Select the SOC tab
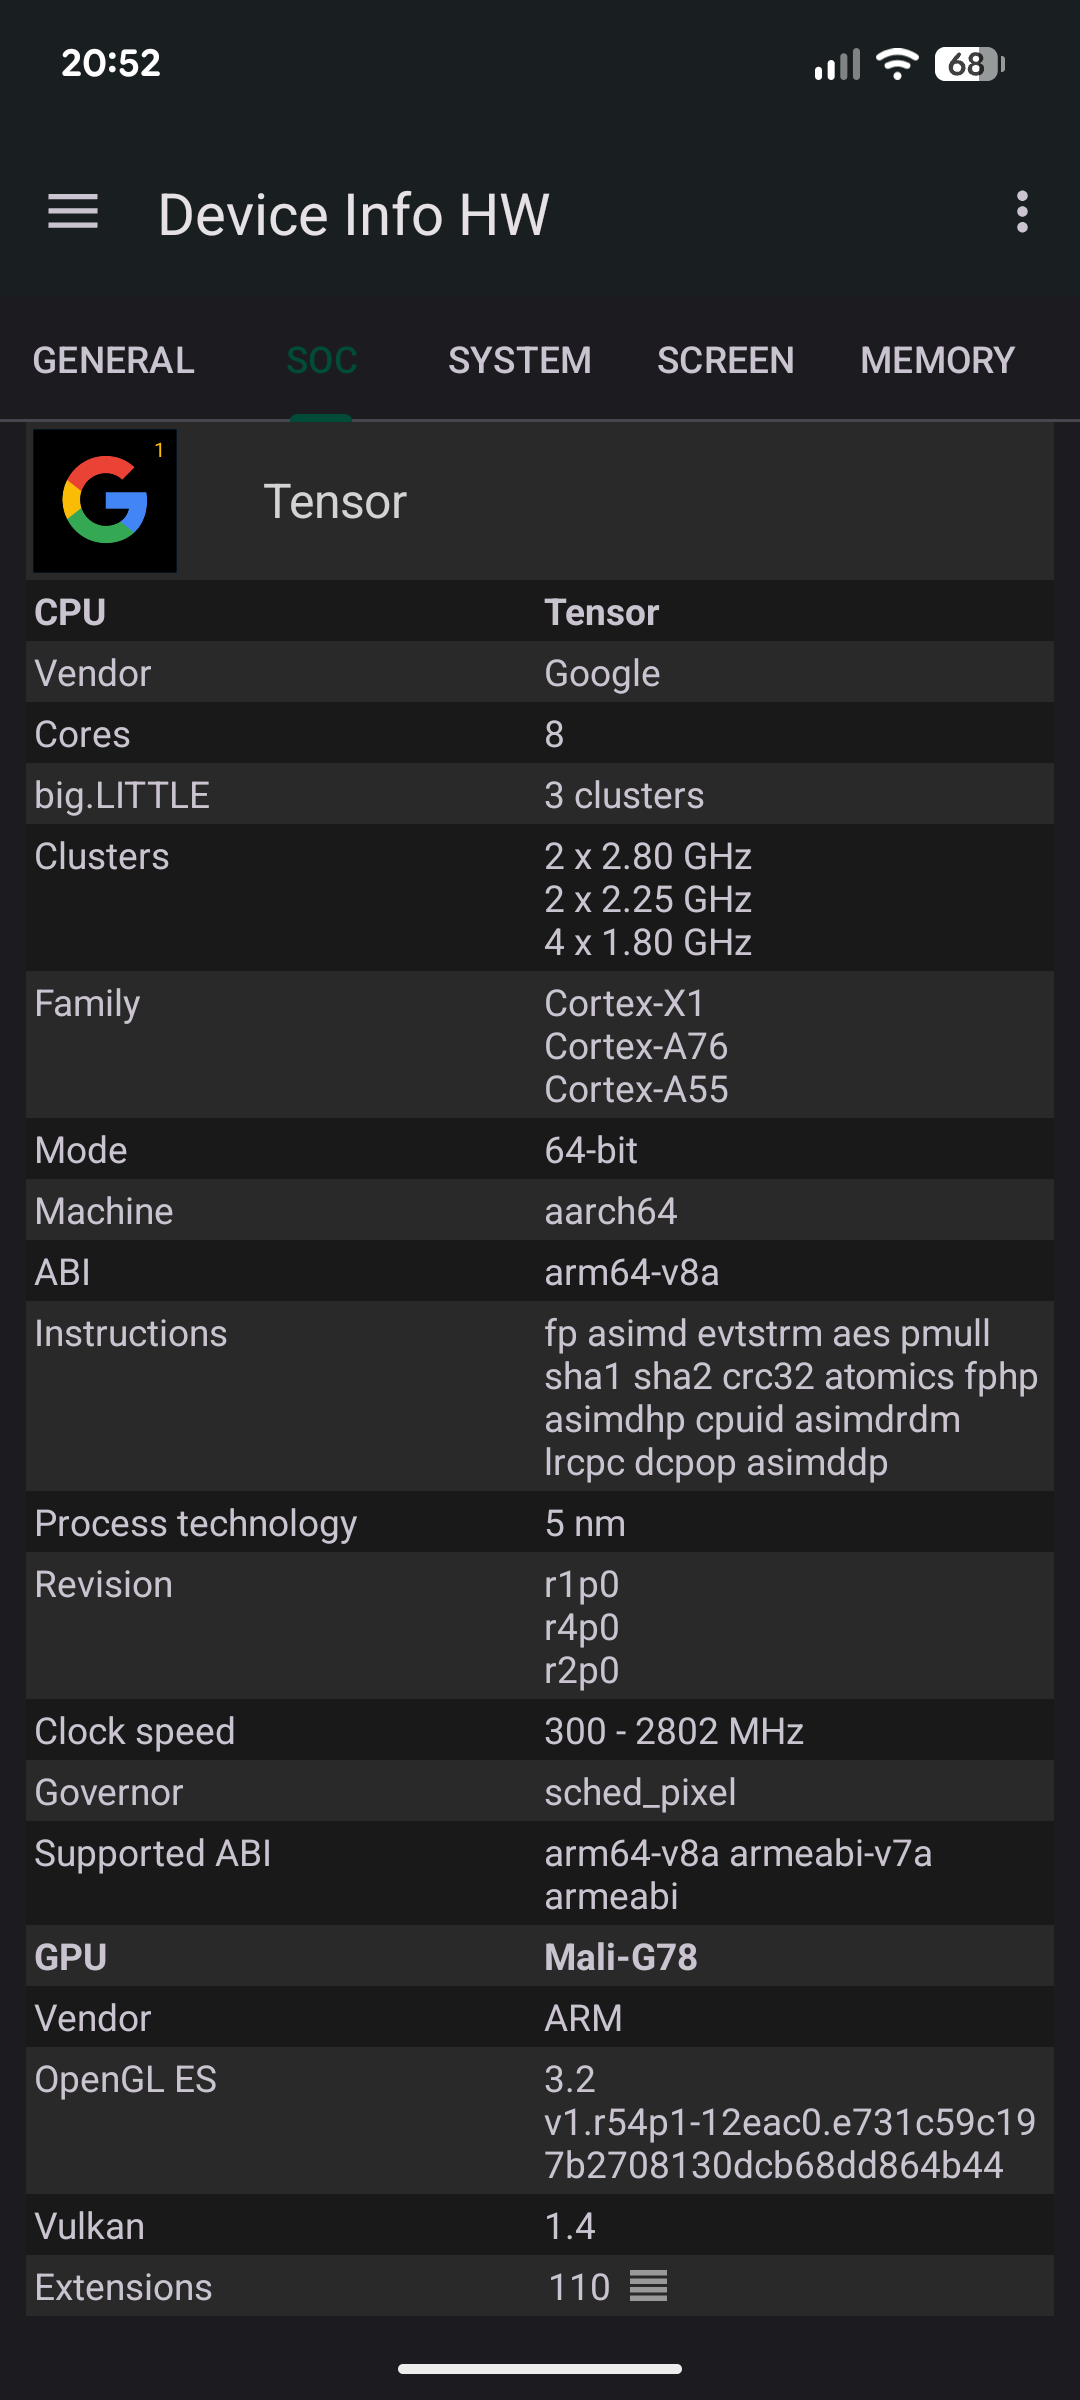The image size is (1080, 2400). (321, 361)
